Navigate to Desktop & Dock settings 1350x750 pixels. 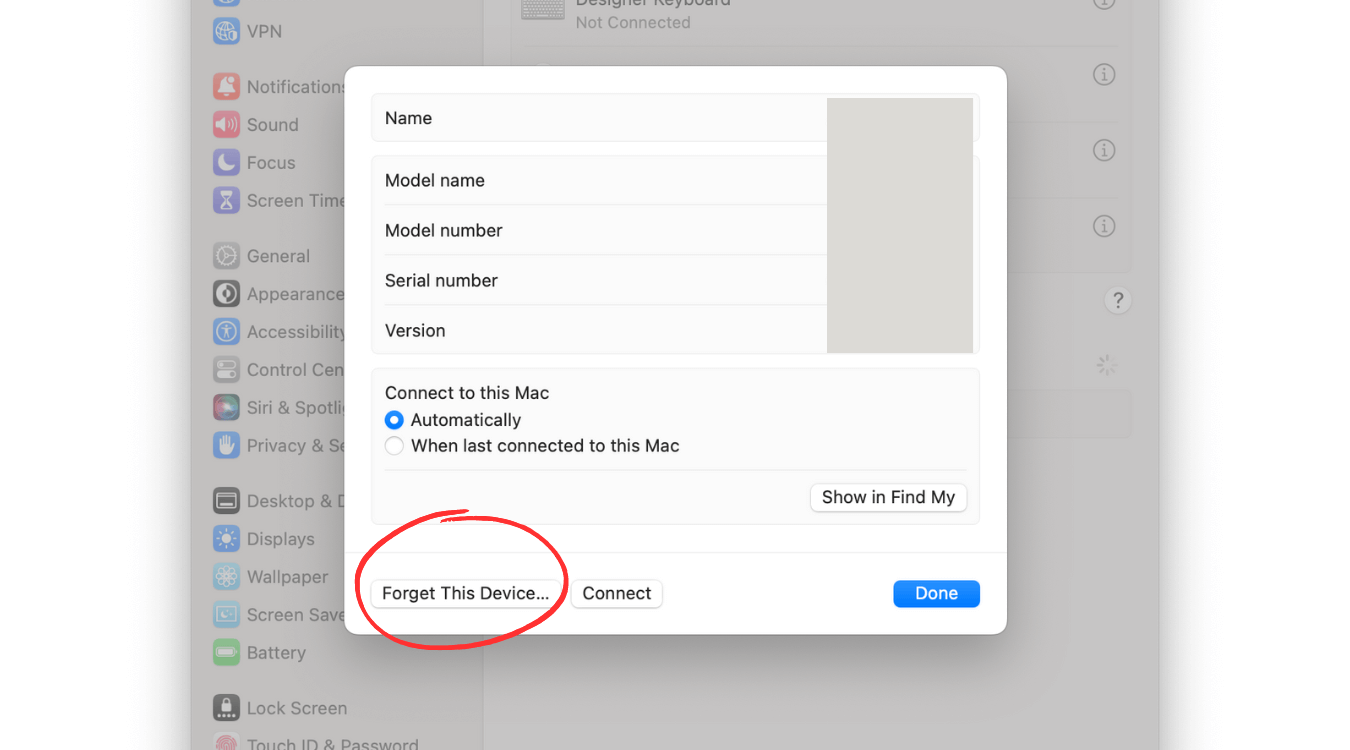click(226, 500)
